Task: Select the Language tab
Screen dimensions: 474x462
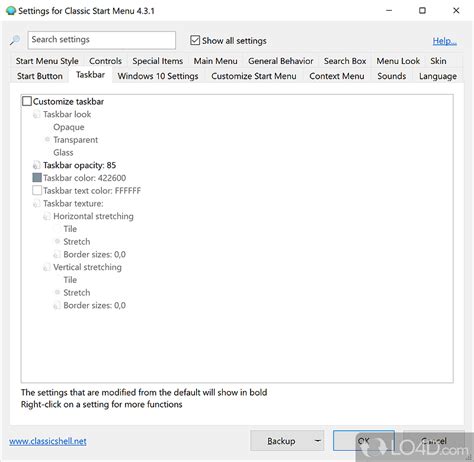Action: 438,76
